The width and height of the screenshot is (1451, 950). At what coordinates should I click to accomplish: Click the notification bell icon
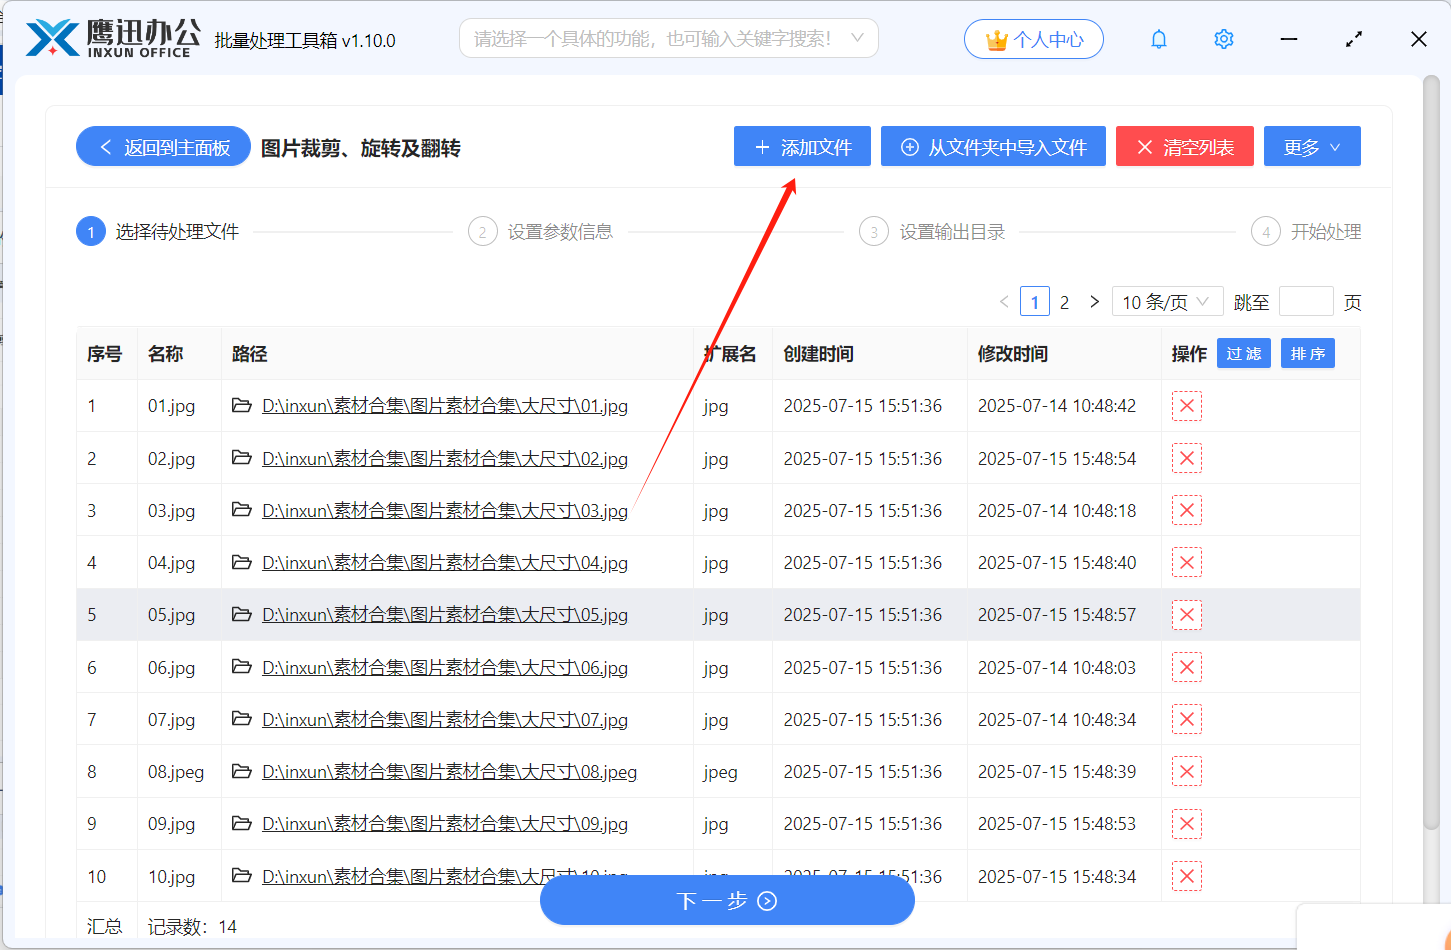(x=1158, y=39)
